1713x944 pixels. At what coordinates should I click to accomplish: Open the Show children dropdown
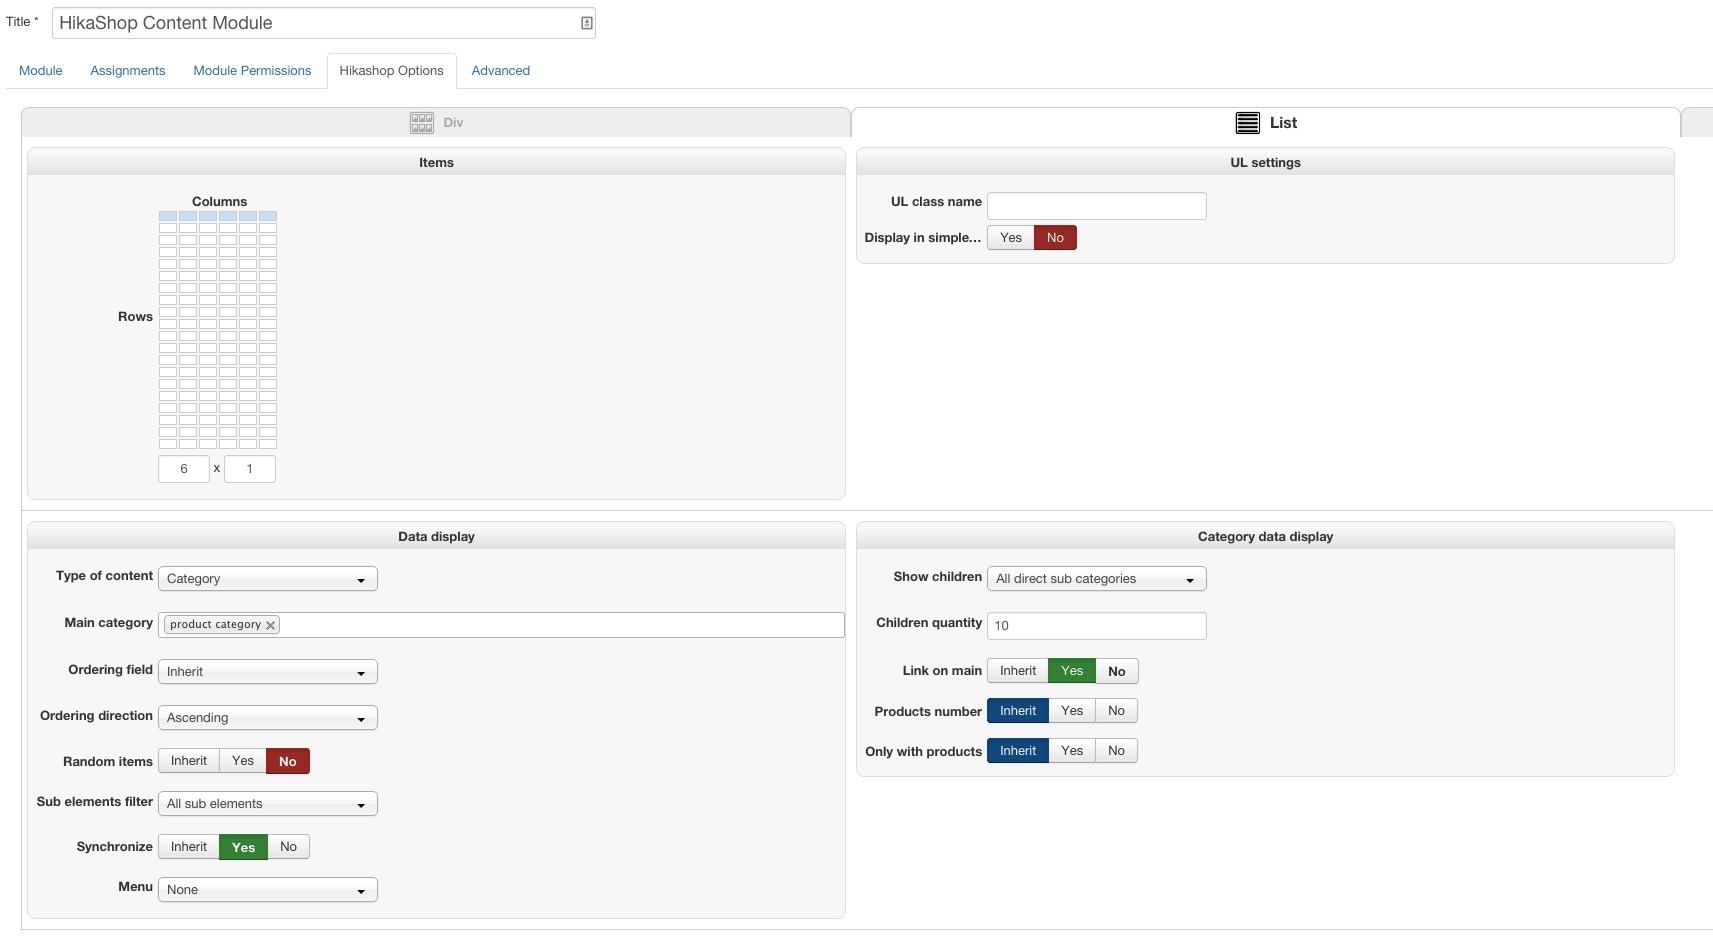point(1096,579)
